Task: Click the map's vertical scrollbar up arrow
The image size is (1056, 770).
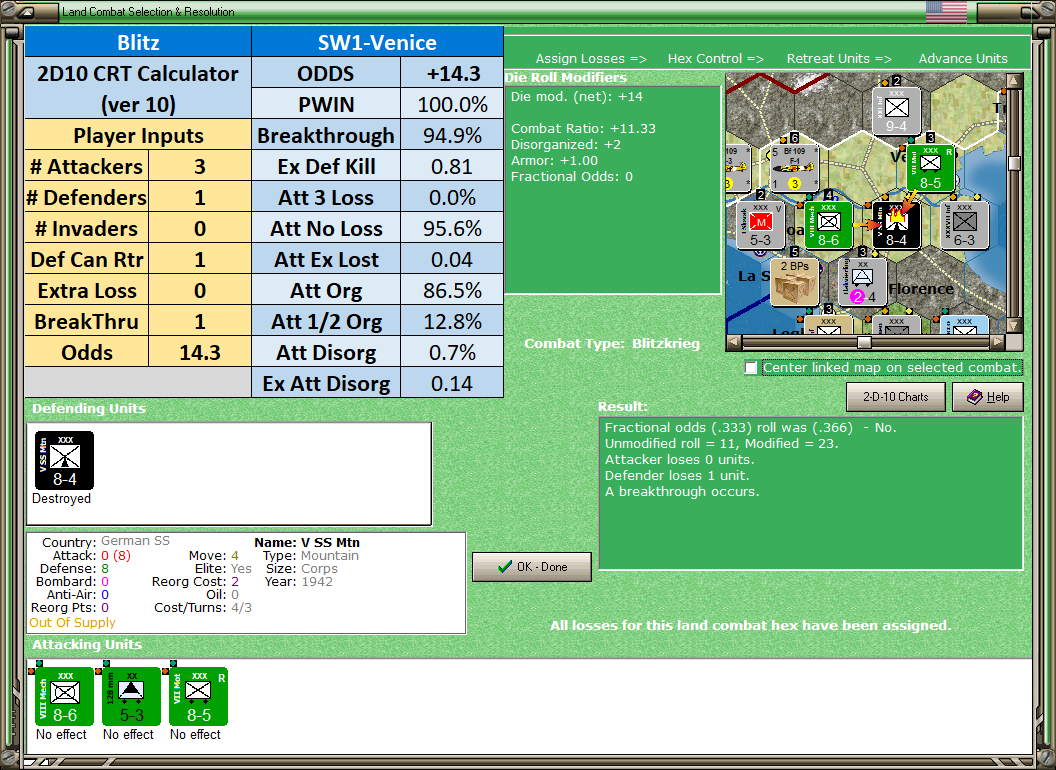Action: 1015,82
